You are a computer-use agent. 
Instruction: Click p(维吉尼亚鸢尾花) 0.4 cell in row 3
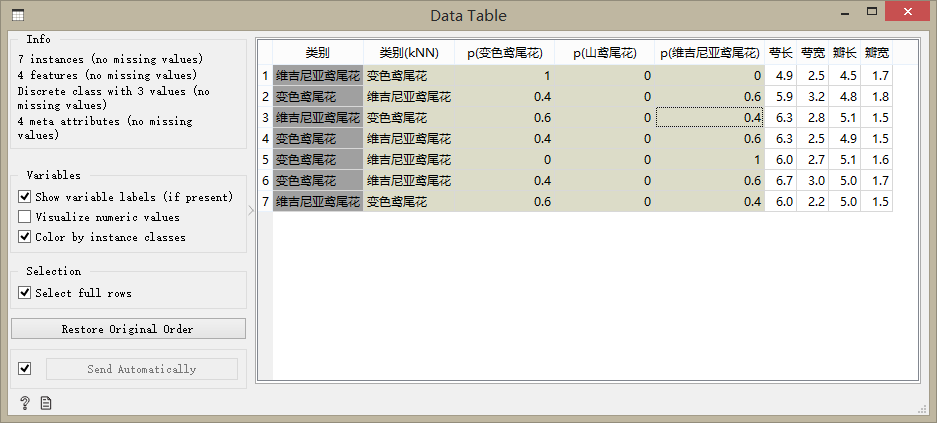pyautogui.click(x=709, y=118)
